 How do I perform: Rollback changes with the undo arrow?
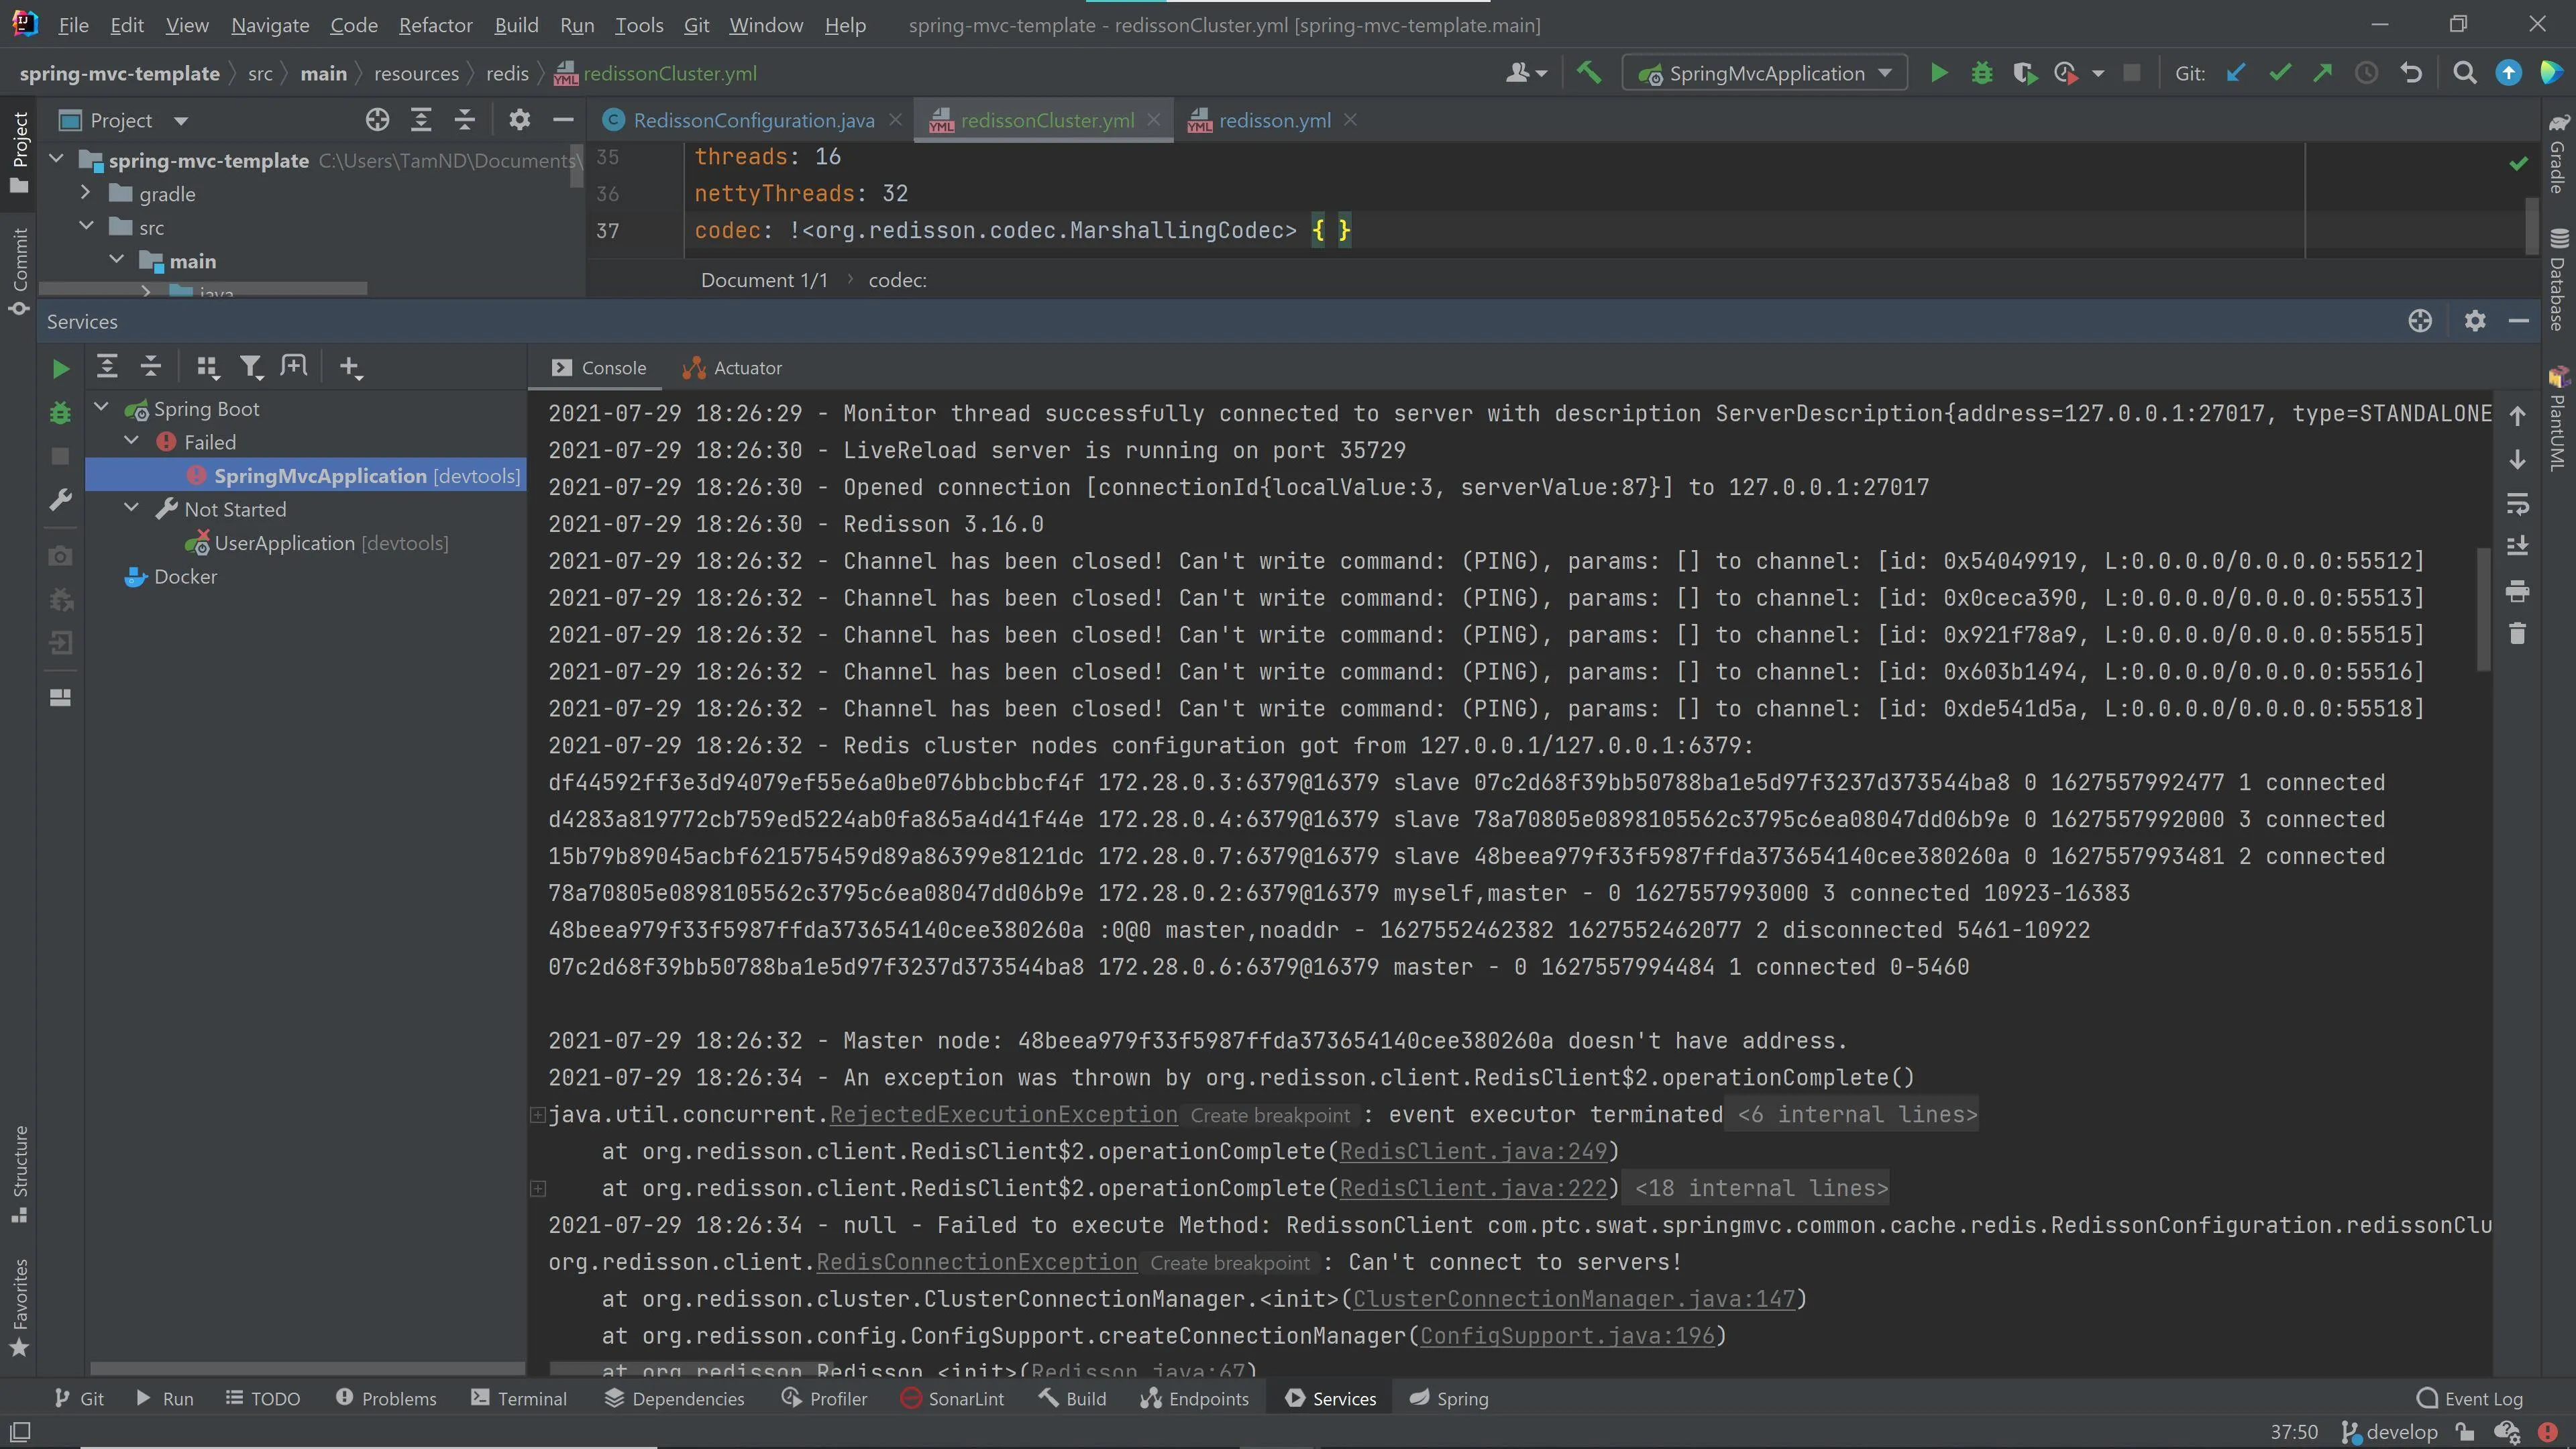point(2410,73)
